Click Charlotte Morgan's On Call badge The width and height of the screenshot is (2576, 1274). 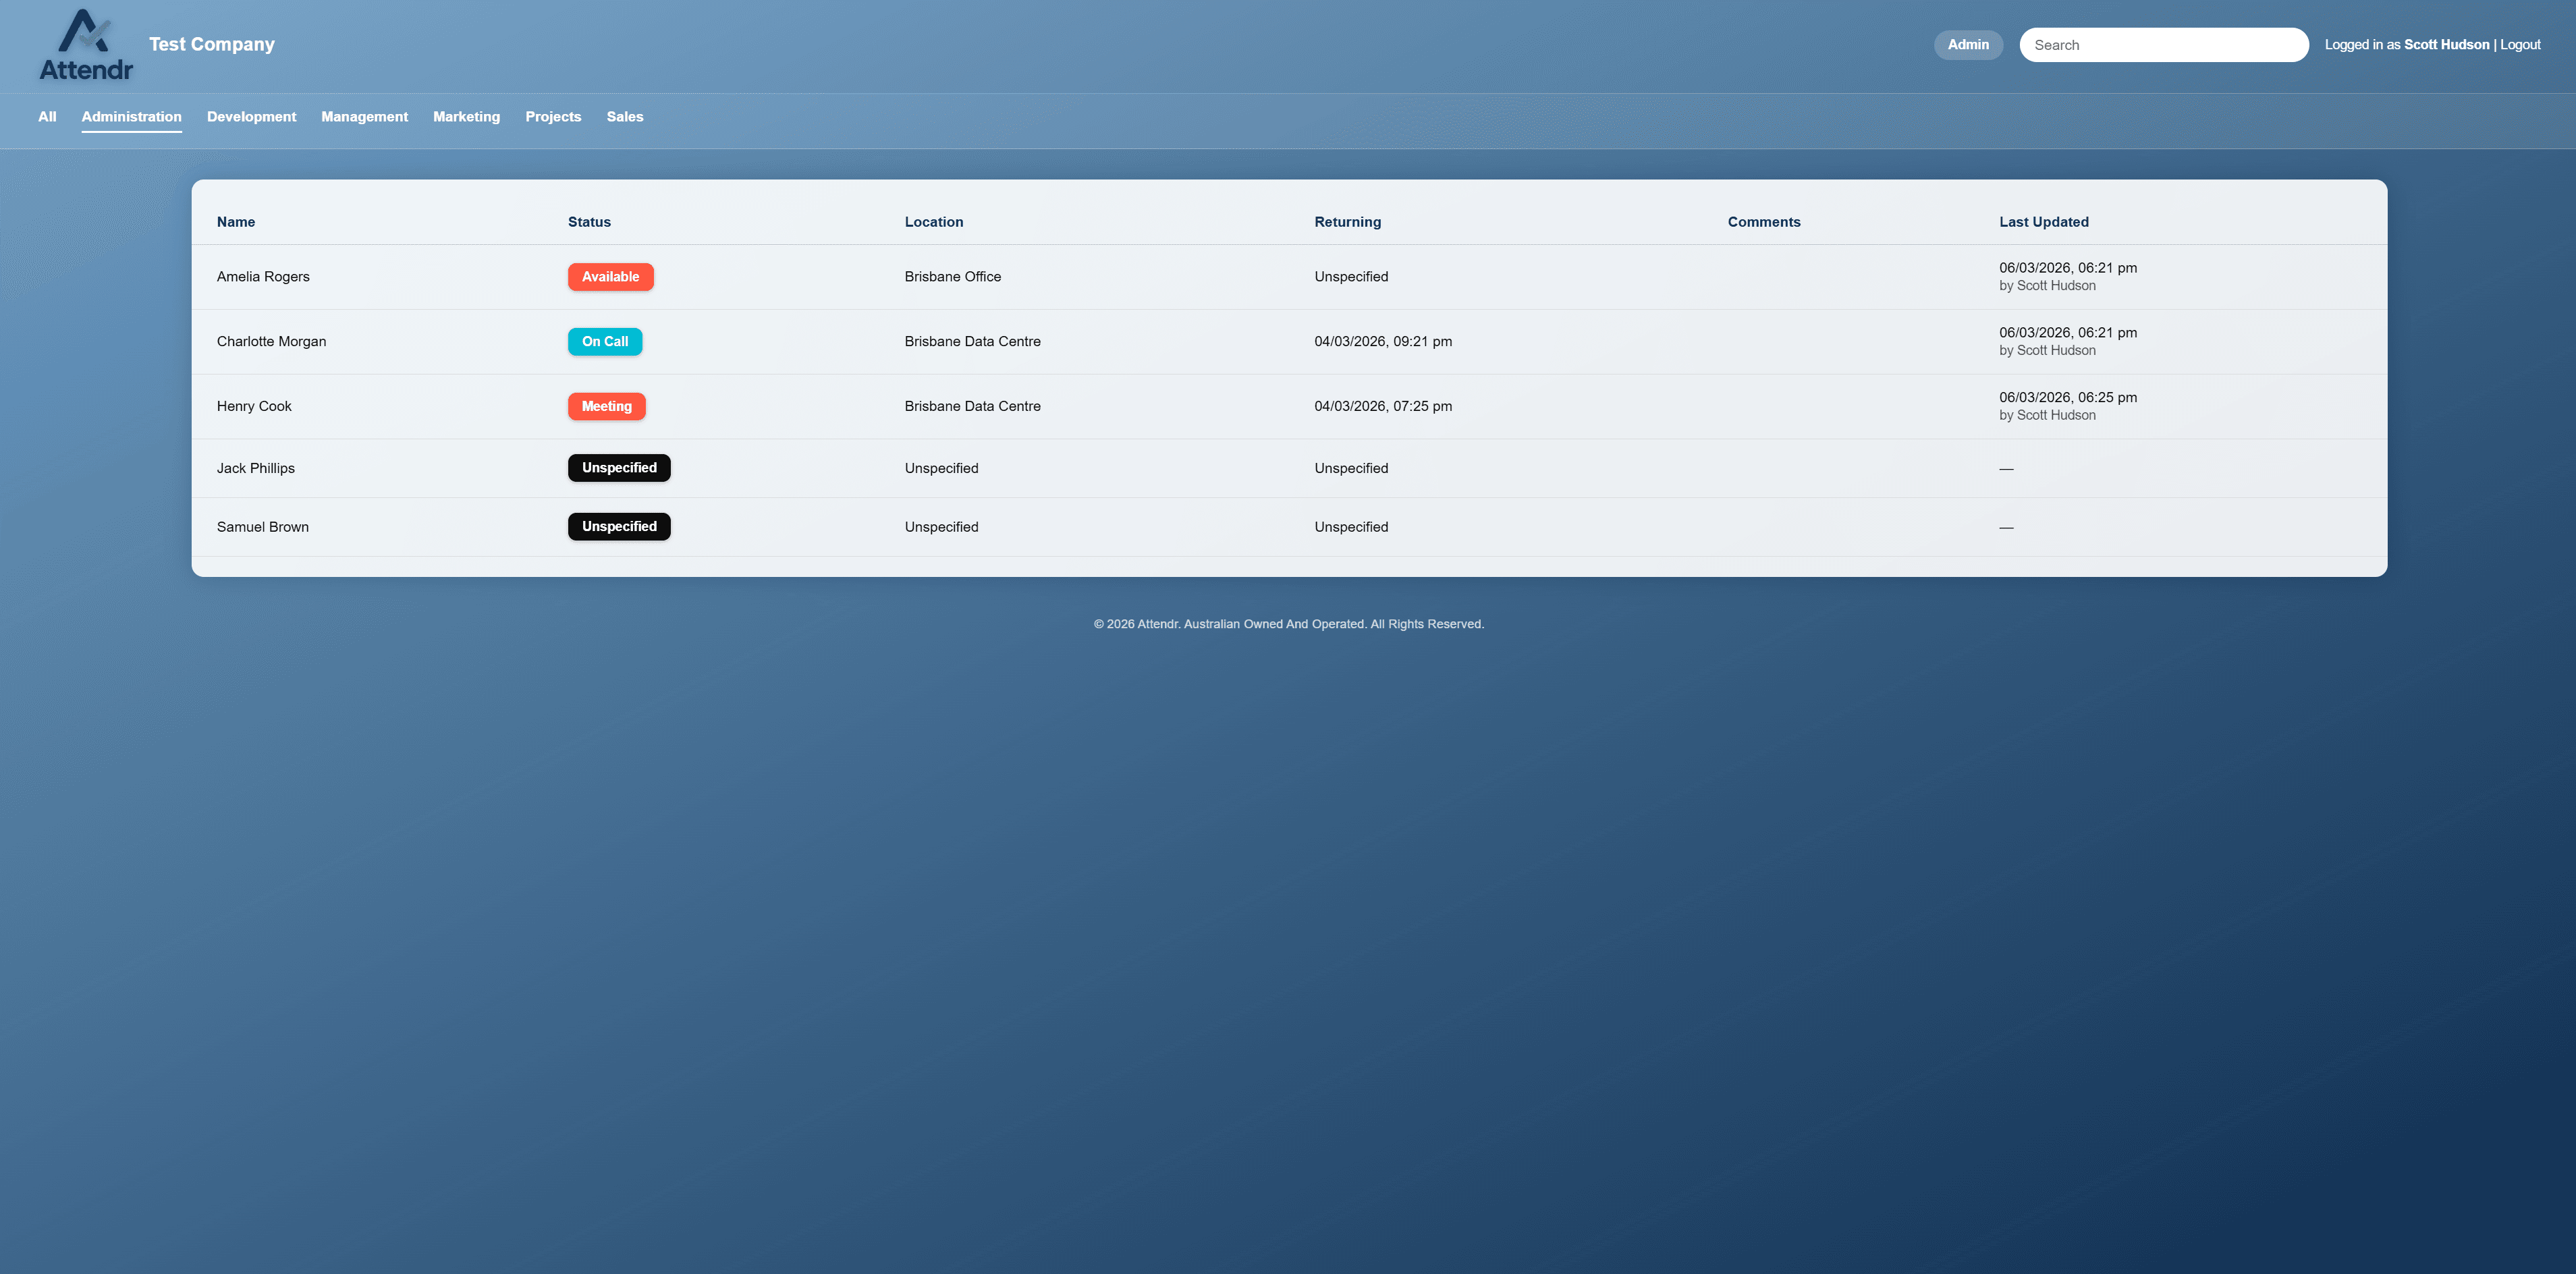(605, 341)
